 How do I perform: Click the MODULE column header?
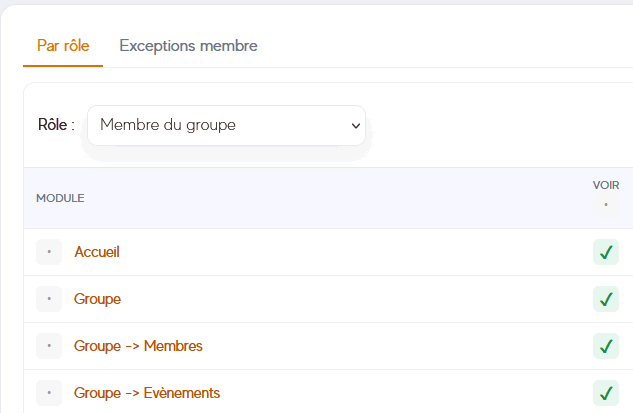click(60, 198)
